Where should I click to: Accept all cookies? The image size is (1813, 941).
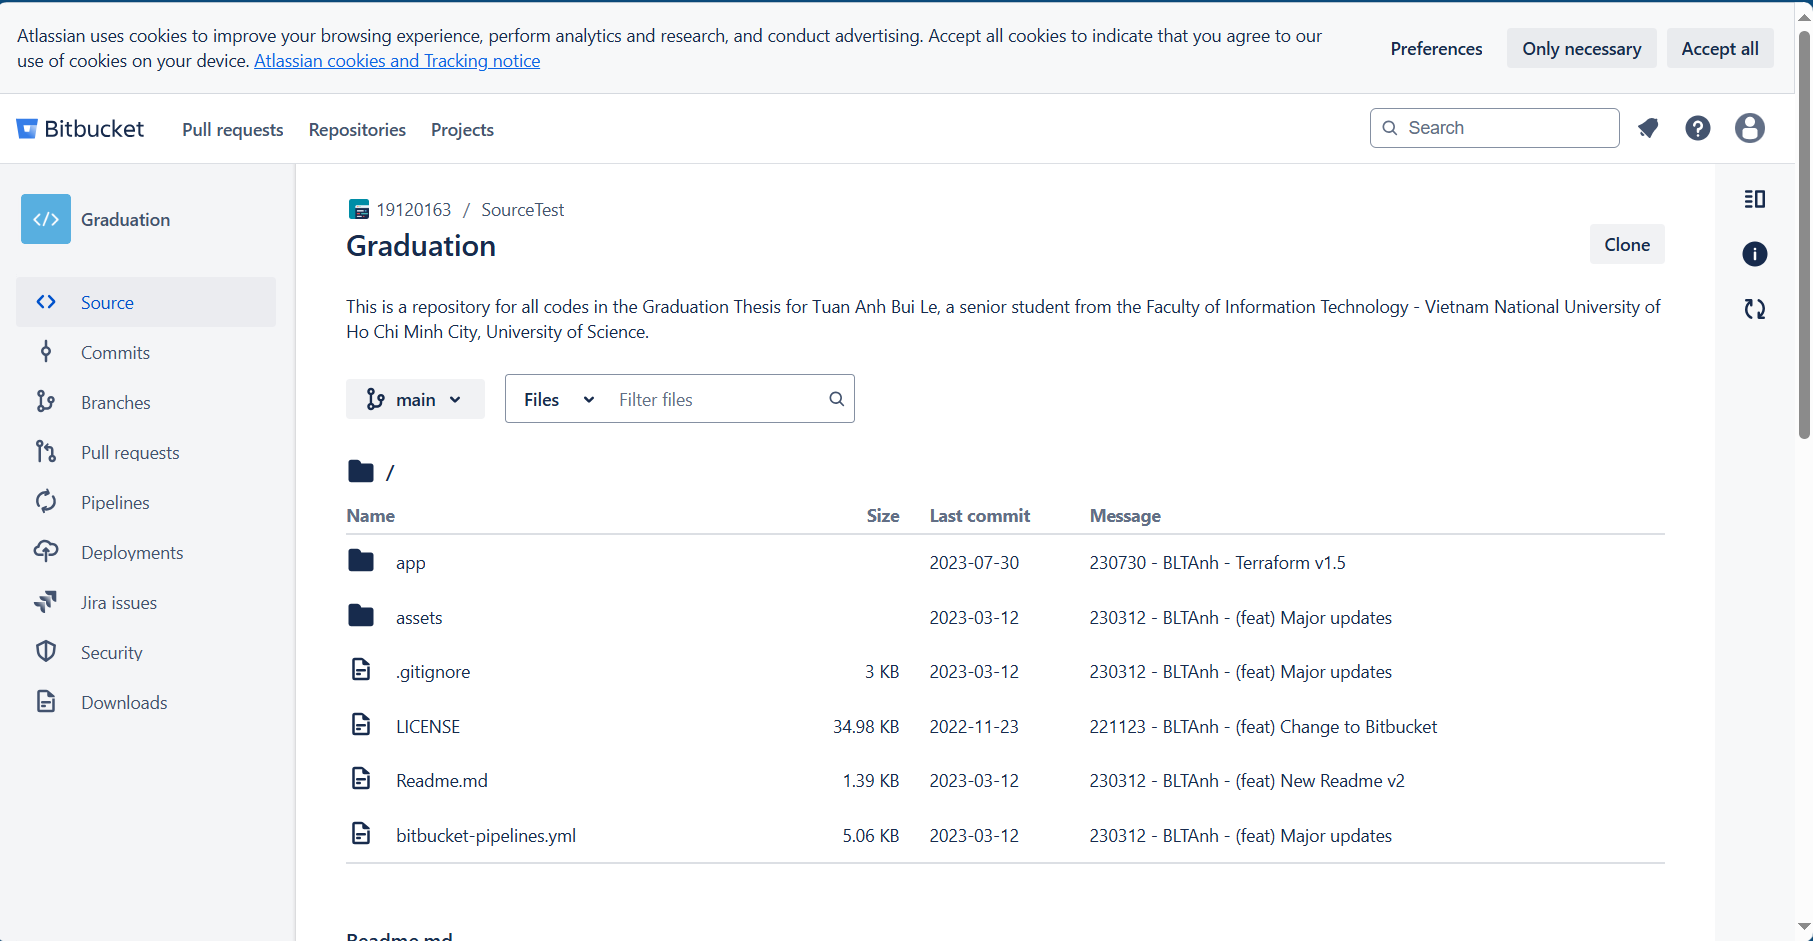point(1720,48)
